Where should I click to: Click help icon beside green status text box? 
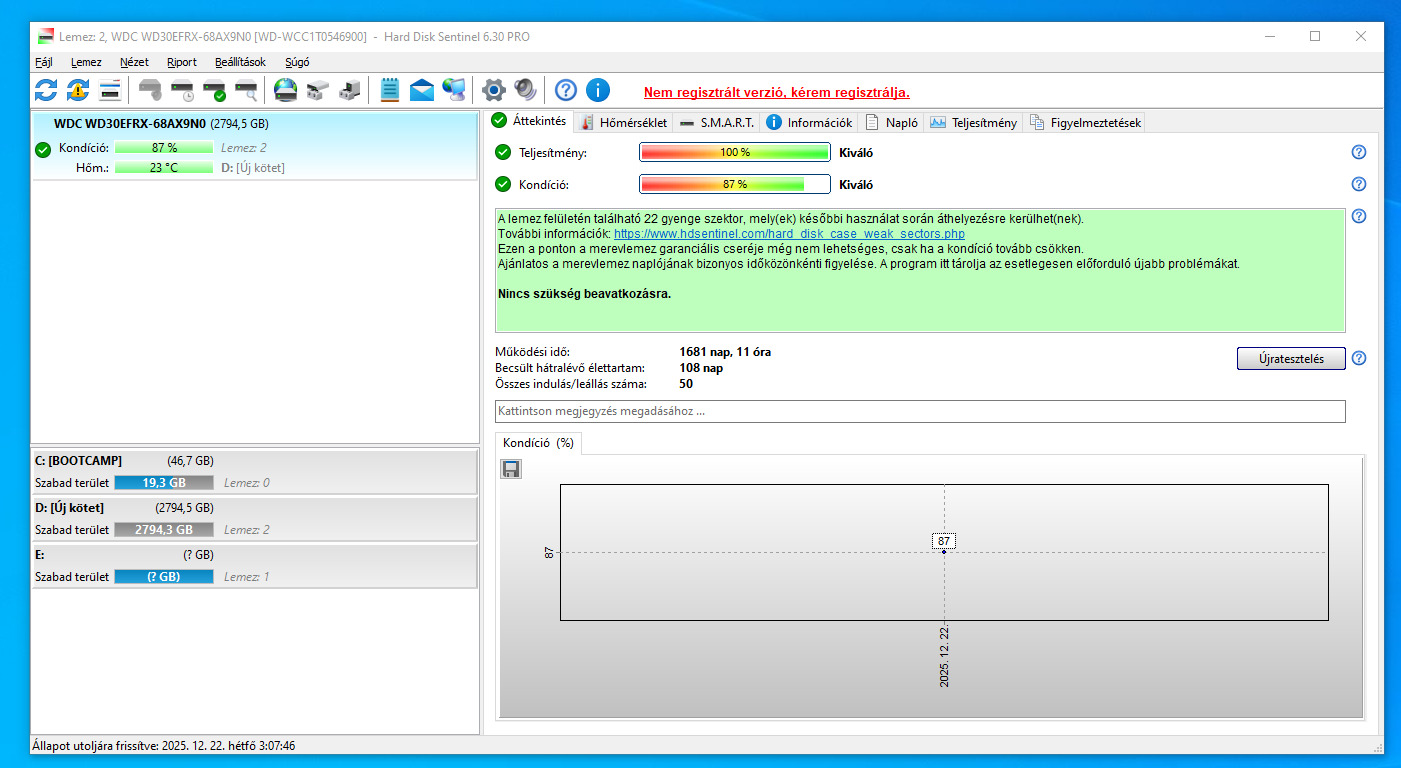click(1359, 216)
